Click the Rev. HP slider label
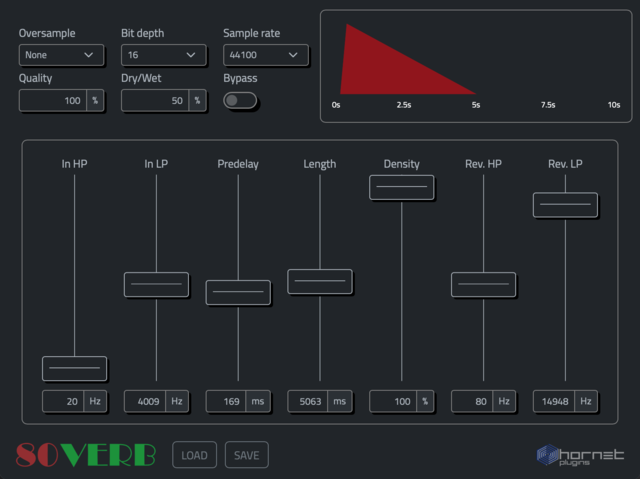 [x=483, y=164]
